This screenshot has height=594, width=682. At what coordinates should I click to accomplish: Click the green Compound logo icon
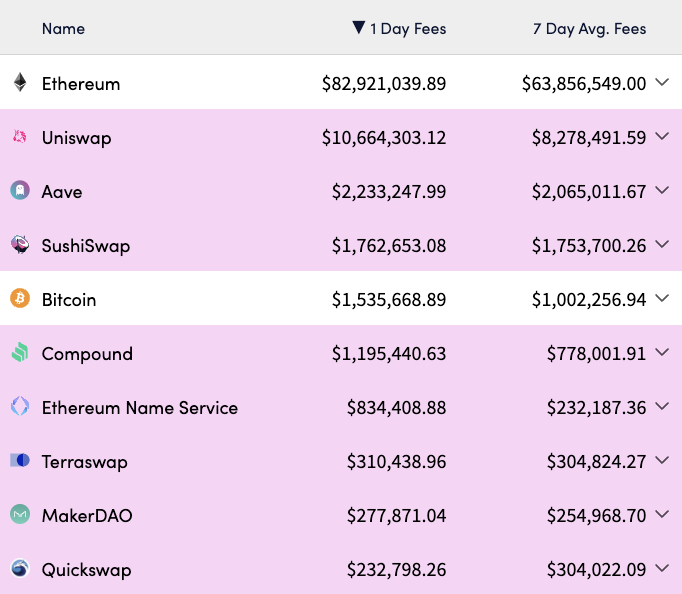[20, 352]
